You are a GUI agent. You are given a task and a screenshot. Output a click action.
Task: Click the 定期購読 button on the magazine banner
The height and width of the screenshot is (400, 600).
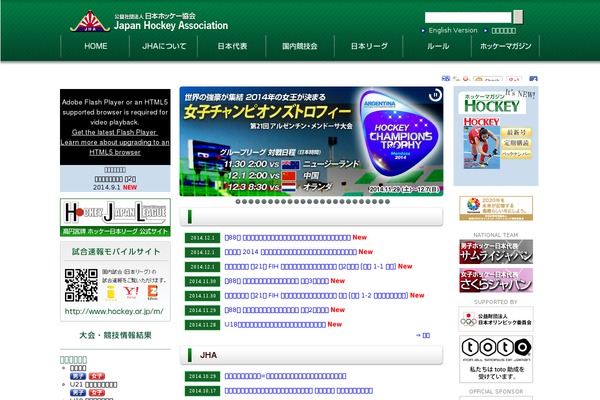point(516,143)
